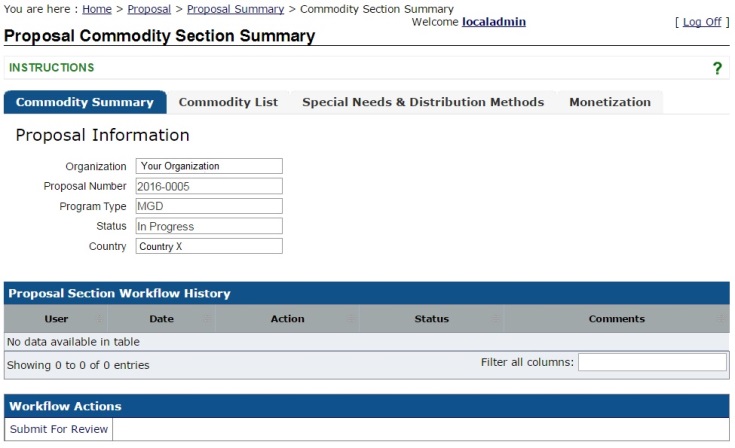The image size is (735, 448).
Task: Click into the Organization text field
Action: pyautogui.click(x=209, y=166)
